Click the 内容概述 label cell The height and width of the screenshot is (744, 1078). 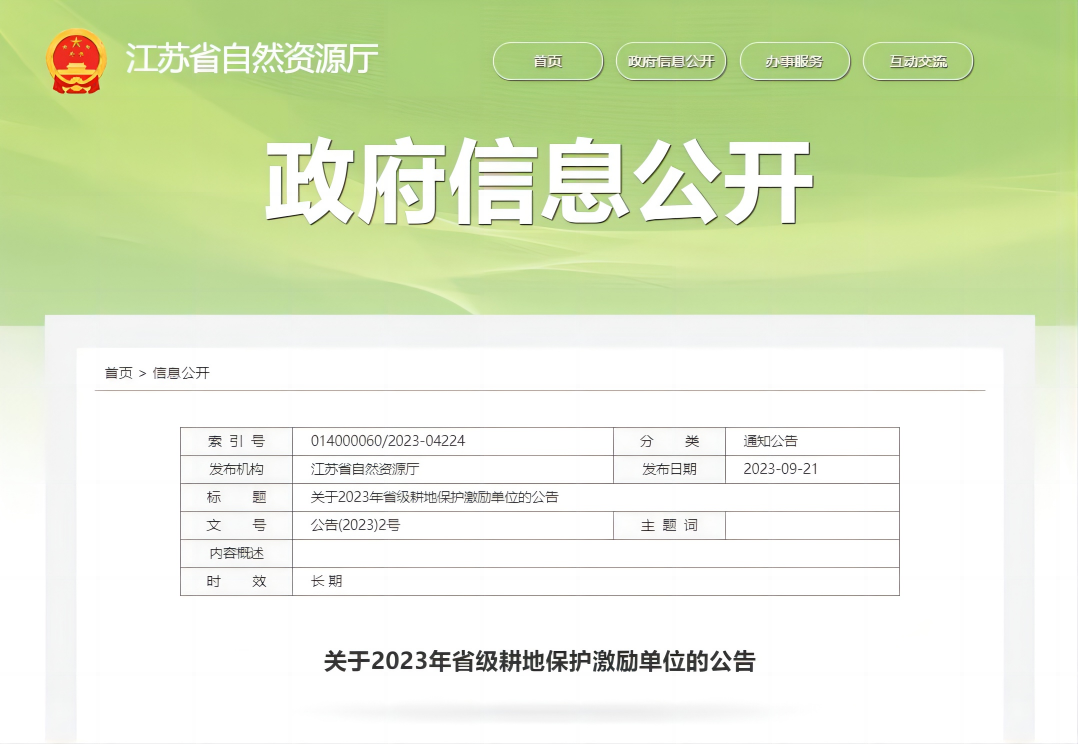point(236,553)
